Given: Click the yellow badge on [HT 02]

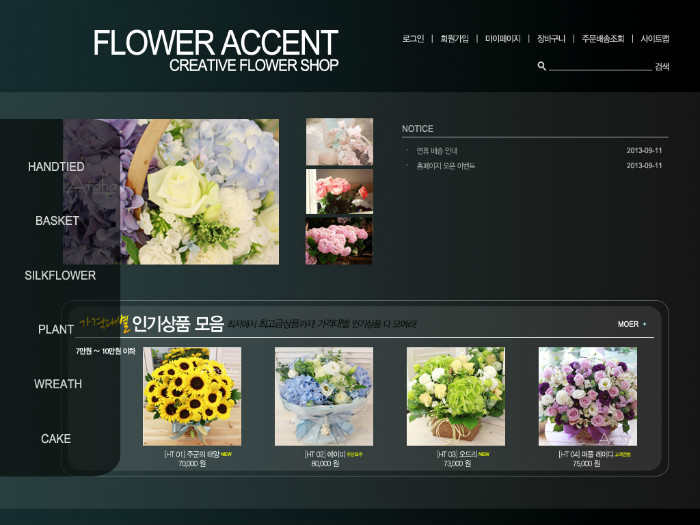Looking at the screenshot, I should (x=354, y=454).
